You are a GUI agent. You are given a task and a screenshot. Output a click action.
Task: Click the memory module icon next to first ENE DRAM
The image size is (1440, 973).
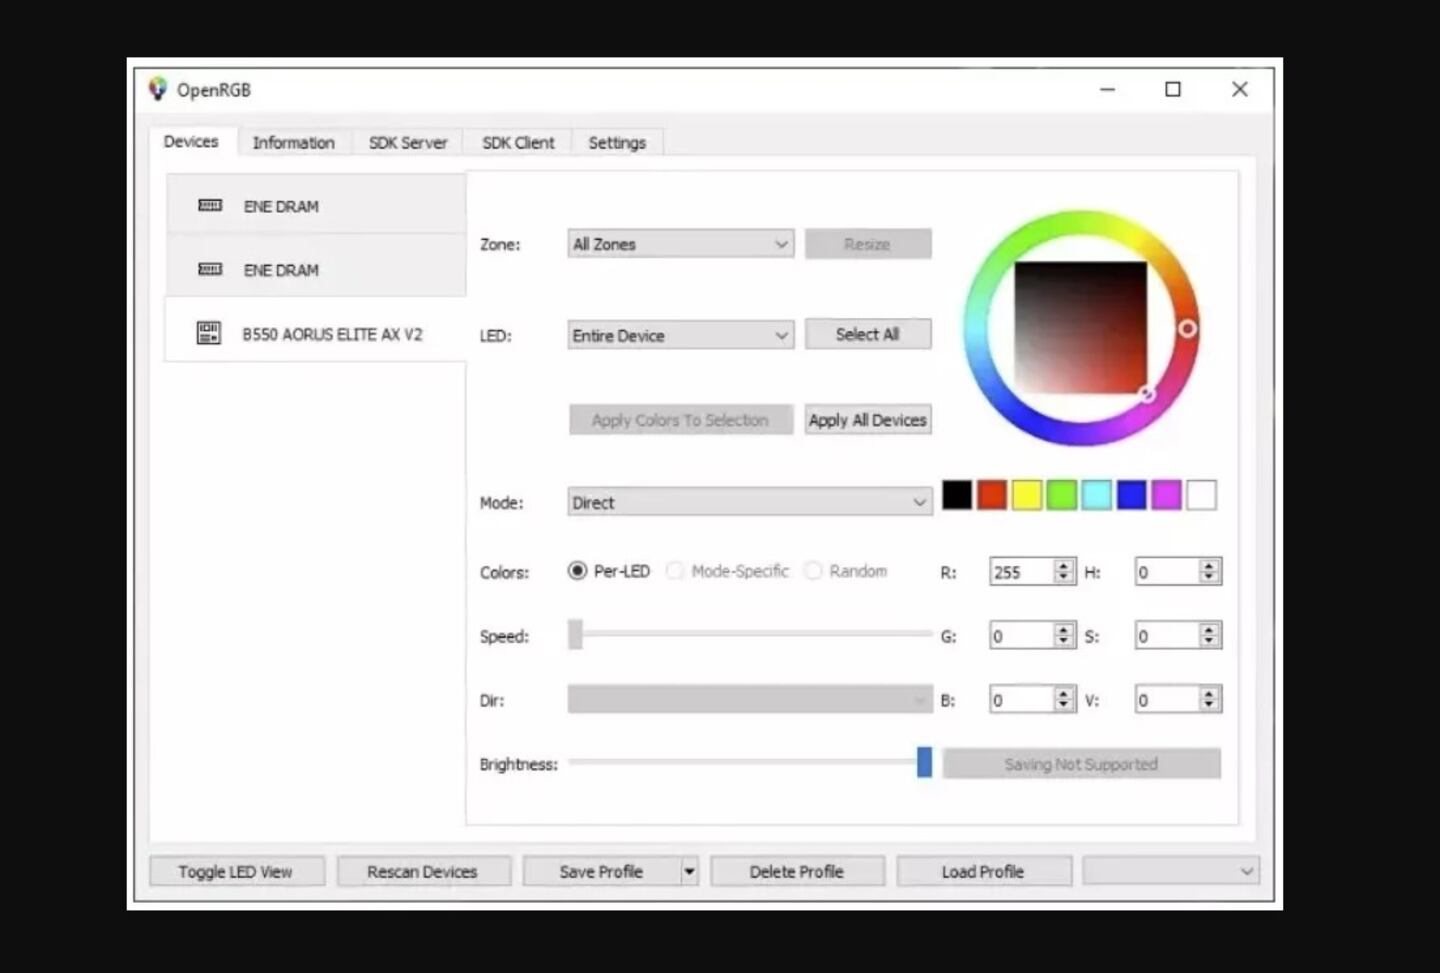[208, 206]
